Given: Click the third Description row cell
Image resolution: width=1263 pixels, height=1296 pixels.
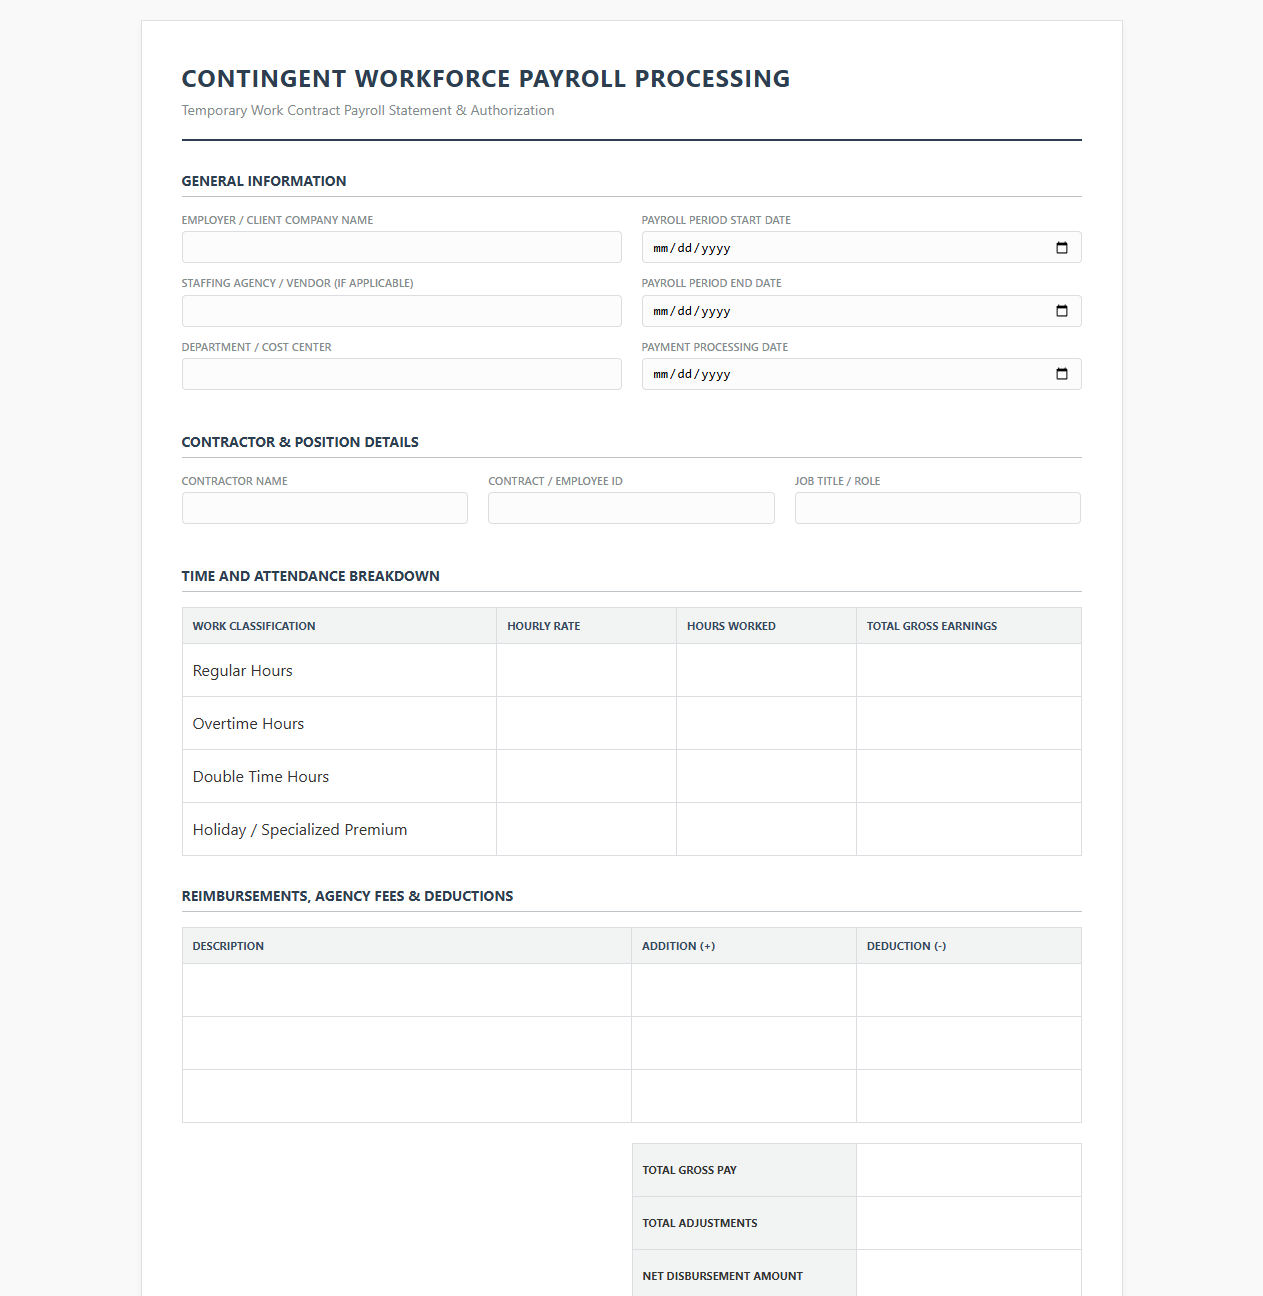Looking at the screenshot, I should 407,1096.
